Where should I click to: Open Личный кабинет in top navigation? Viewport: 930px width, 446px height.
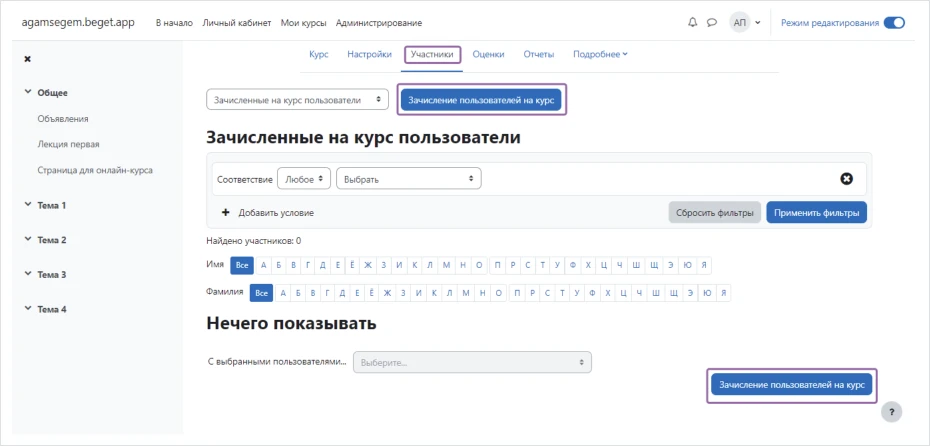tap(237, 23)
